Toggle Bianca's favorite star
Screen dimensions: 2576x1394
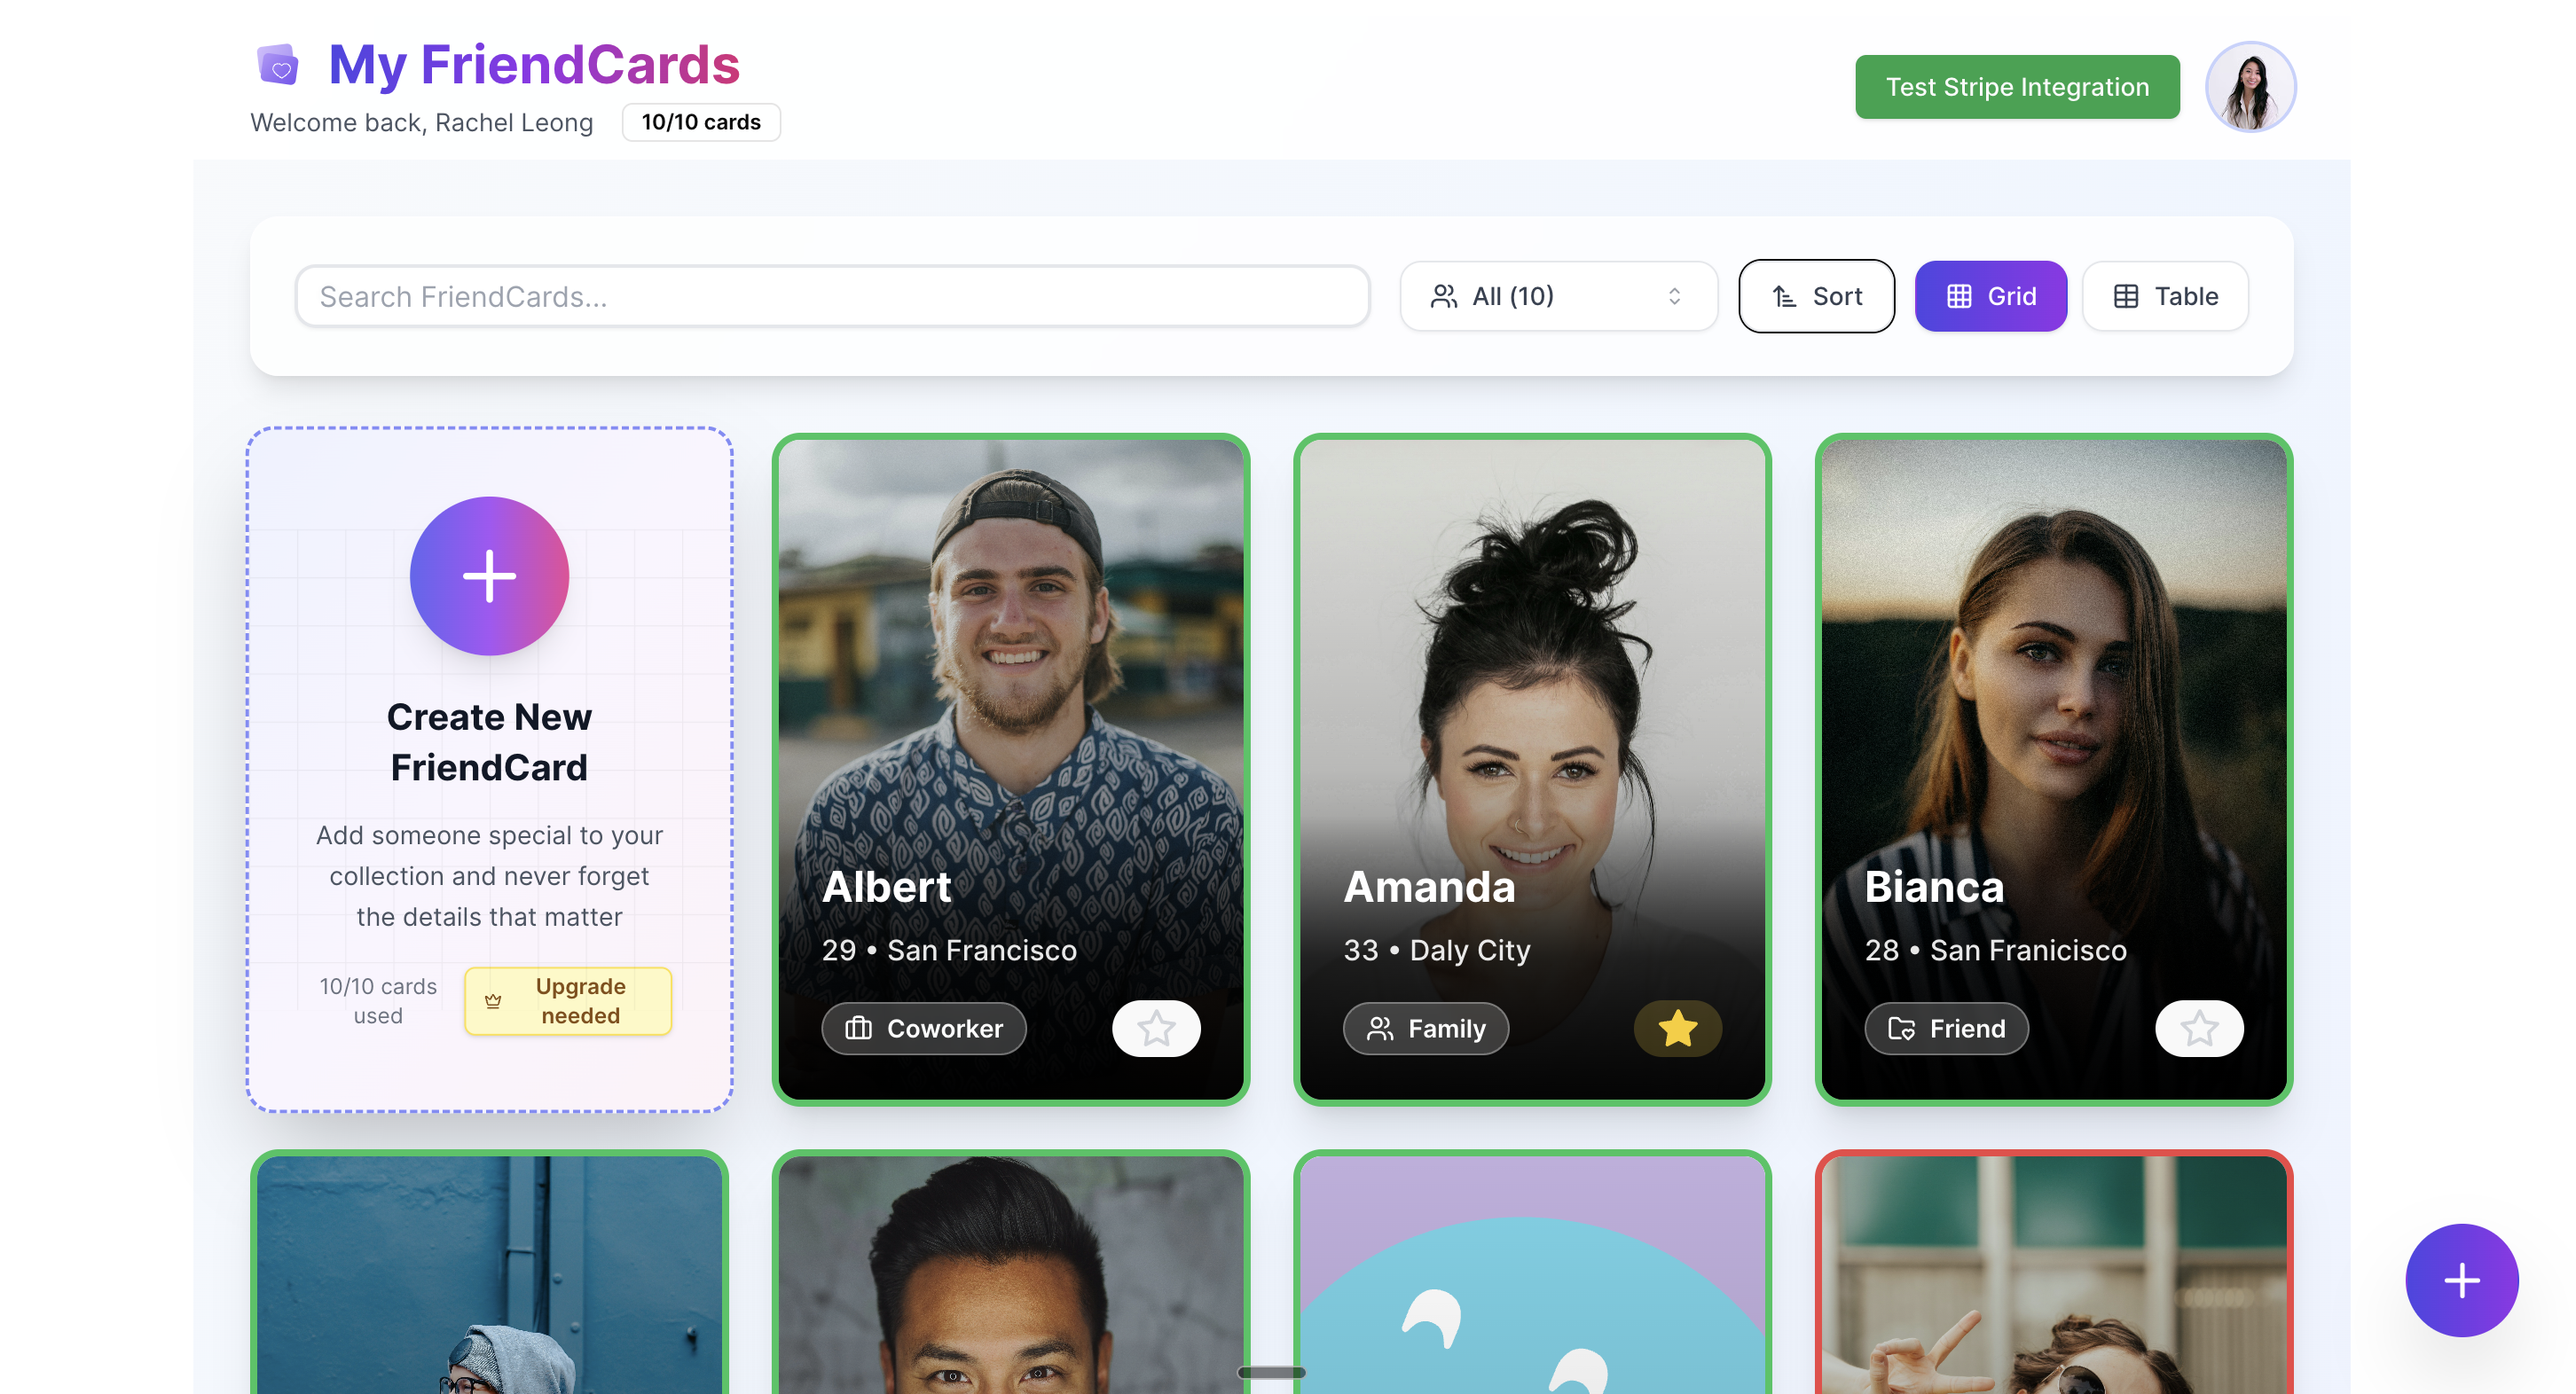click(2199, 1028)
